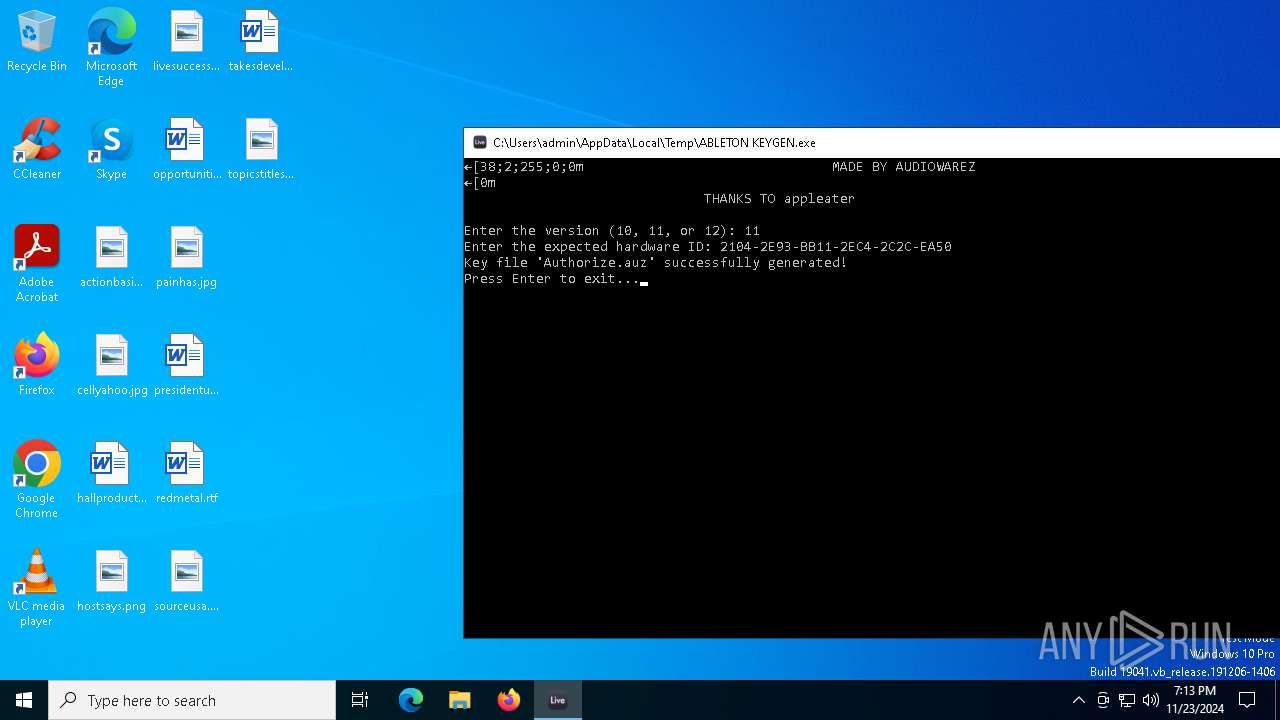Select painhas.jpg on the desktop
The image size is (1280, 720).
click(186, 258)
